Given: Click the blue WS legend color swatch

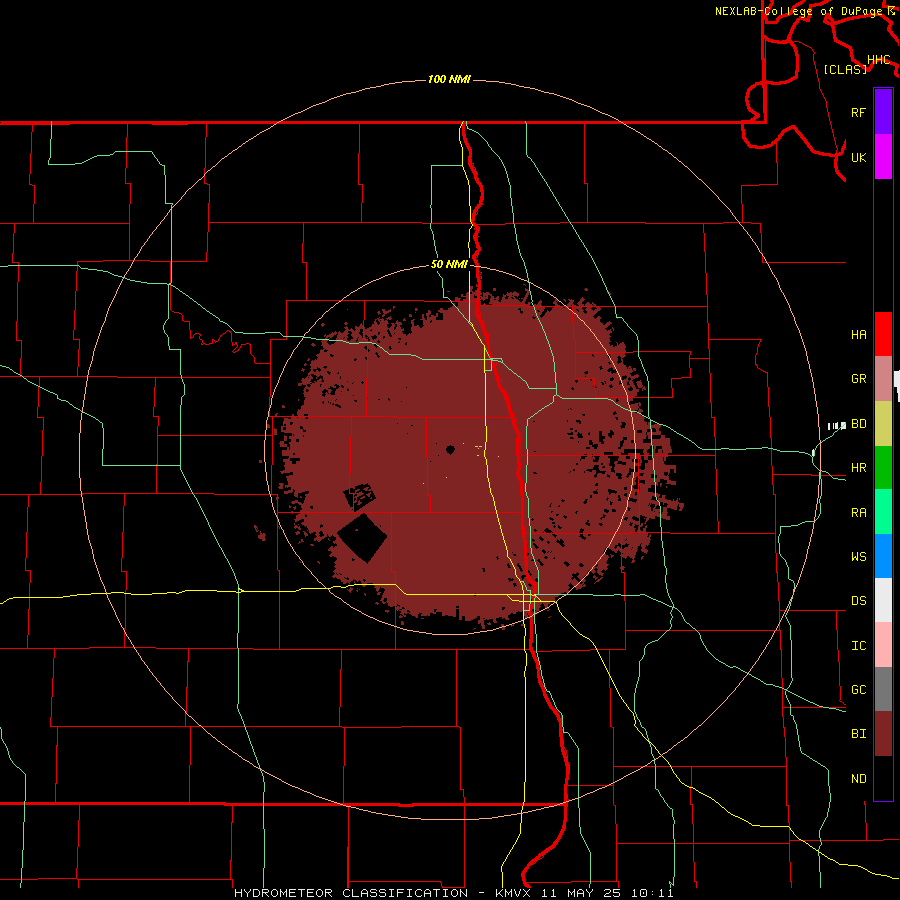Looking at the screenshot, I should pyautogui.click(x=883, y=556).
